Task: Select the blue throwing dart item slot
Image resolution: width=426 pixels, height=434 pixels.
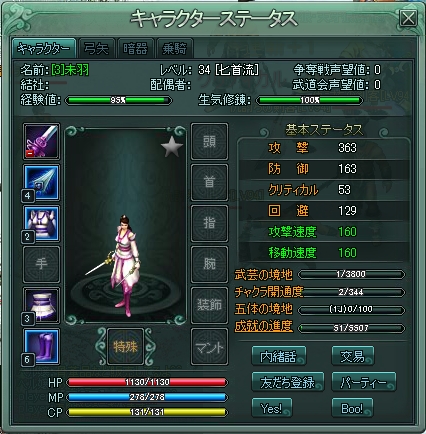Action: [41, 183]
